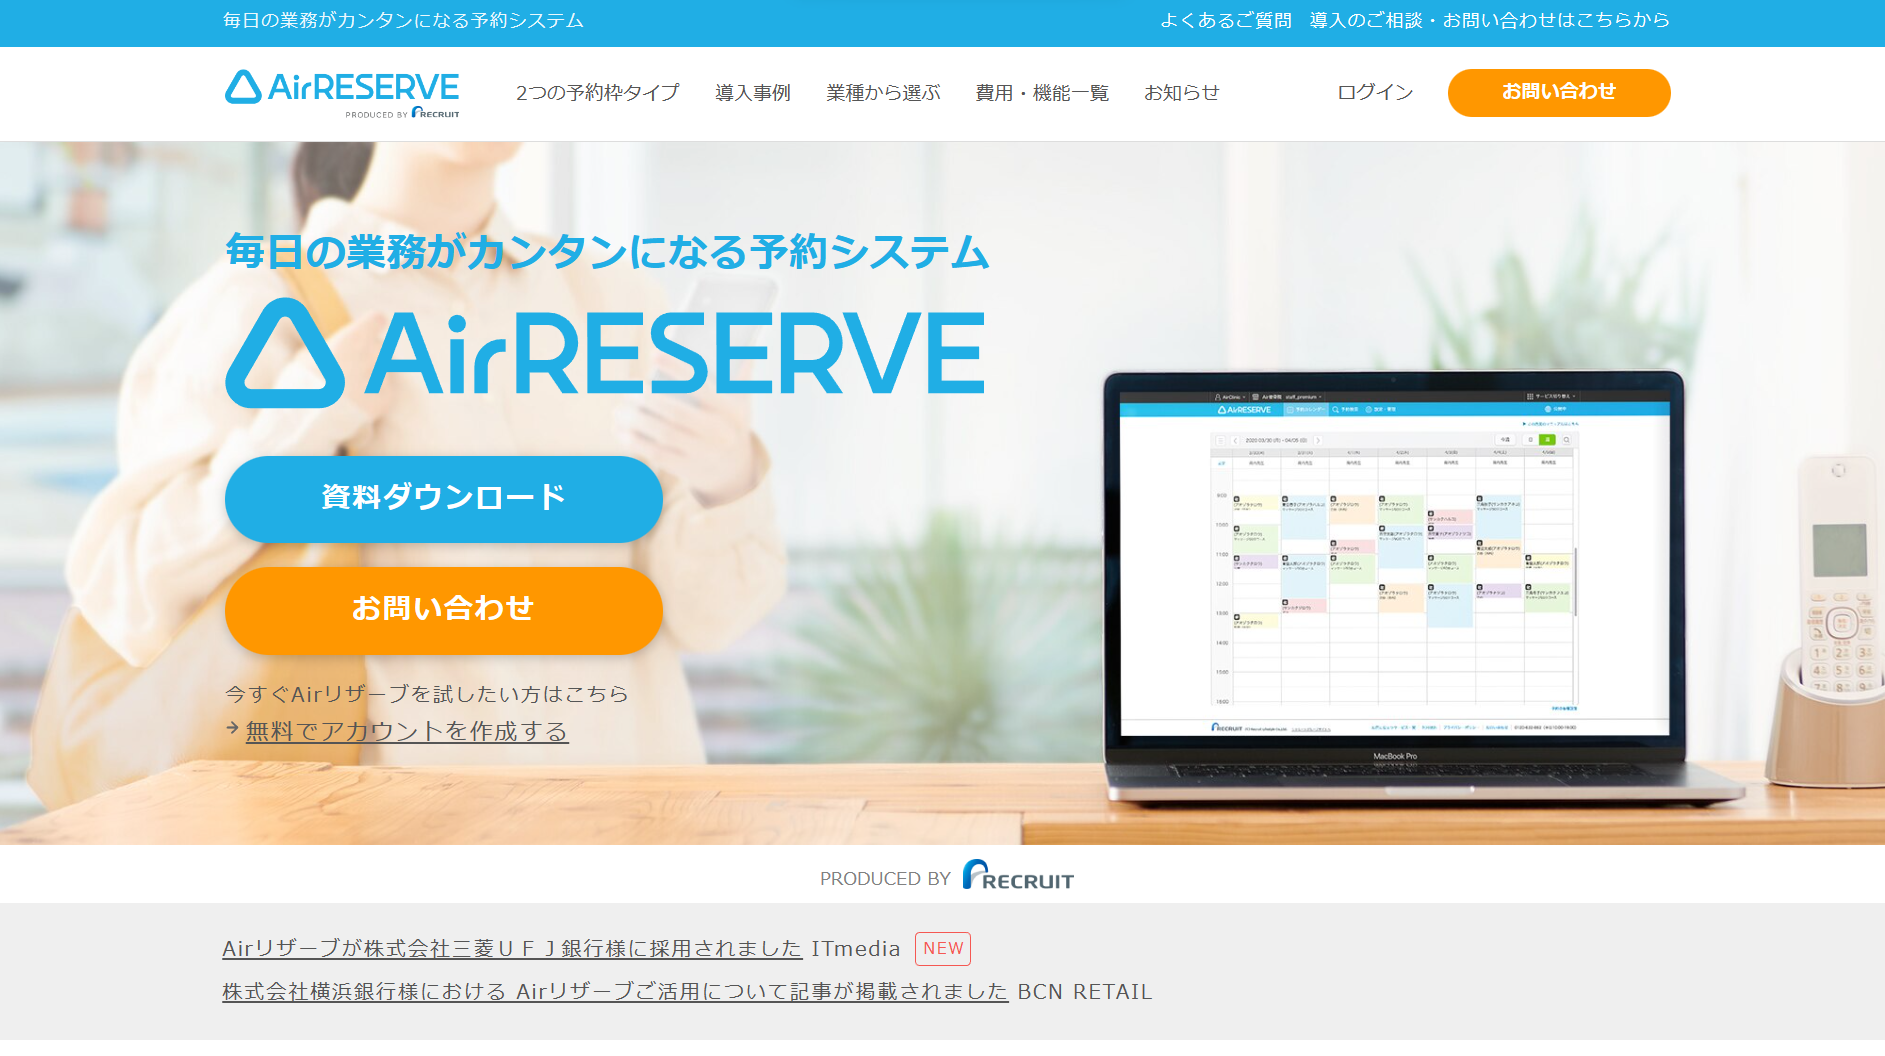Screen dimensions: 1885x1056
Task: Select 業種から選ぶ in navigation
Action: 883,93
